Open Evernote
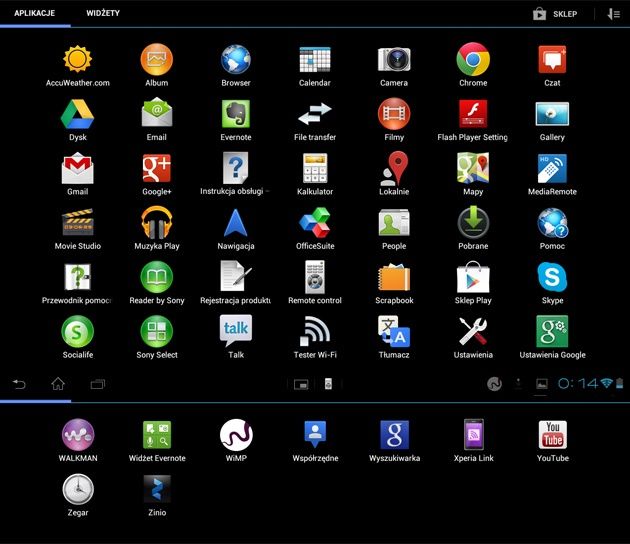The image size is (630, 544). tap(236, 114)
